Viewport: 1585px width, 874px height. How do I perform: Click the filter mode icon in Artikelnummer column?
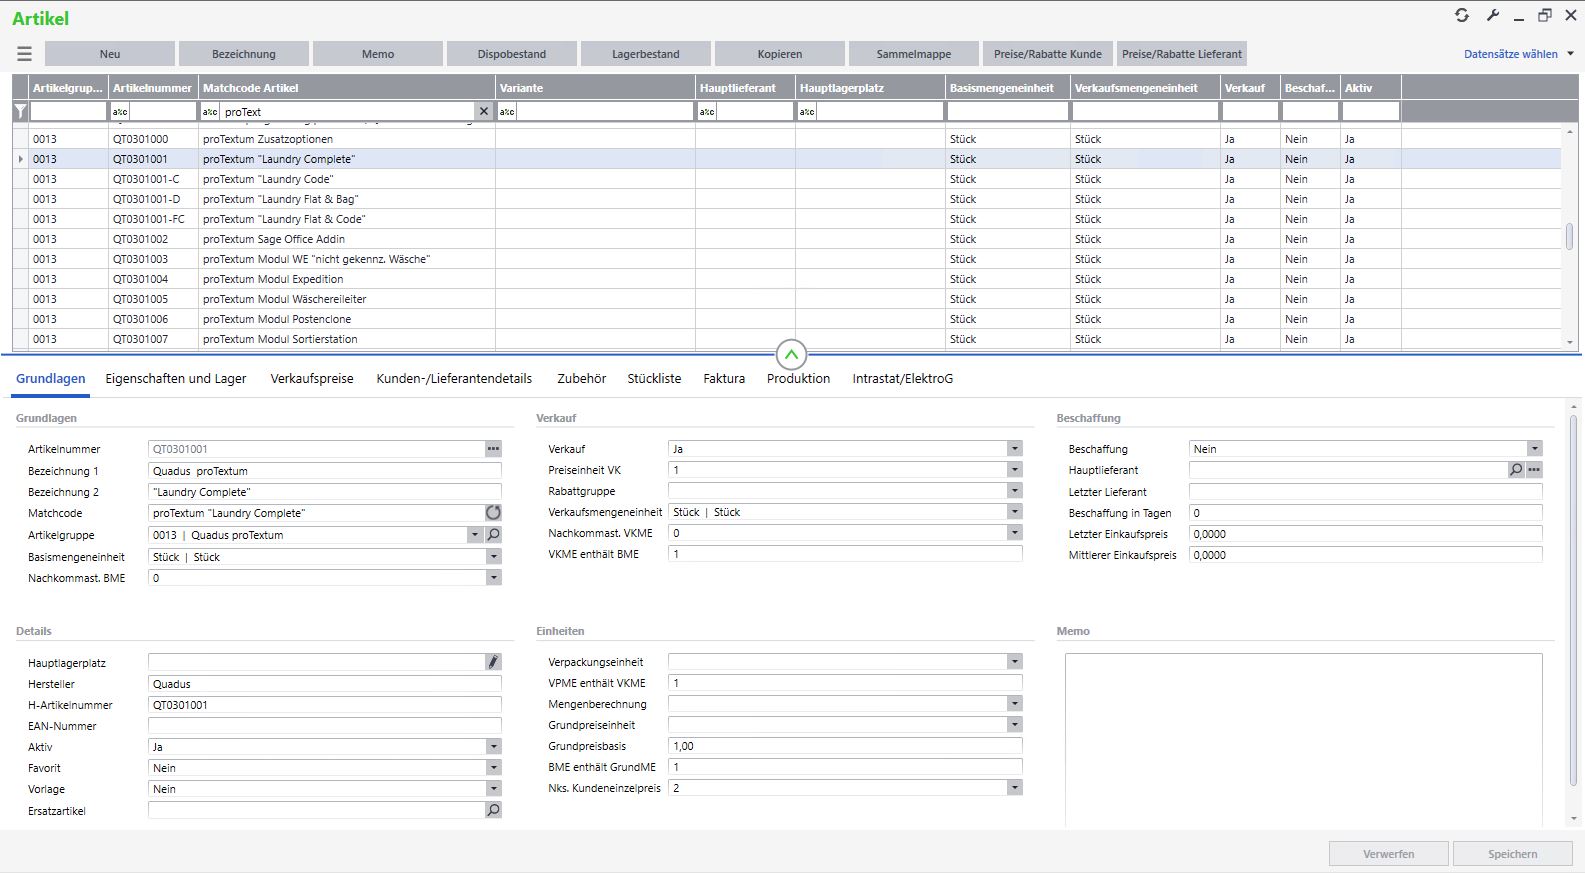(120, 112)
